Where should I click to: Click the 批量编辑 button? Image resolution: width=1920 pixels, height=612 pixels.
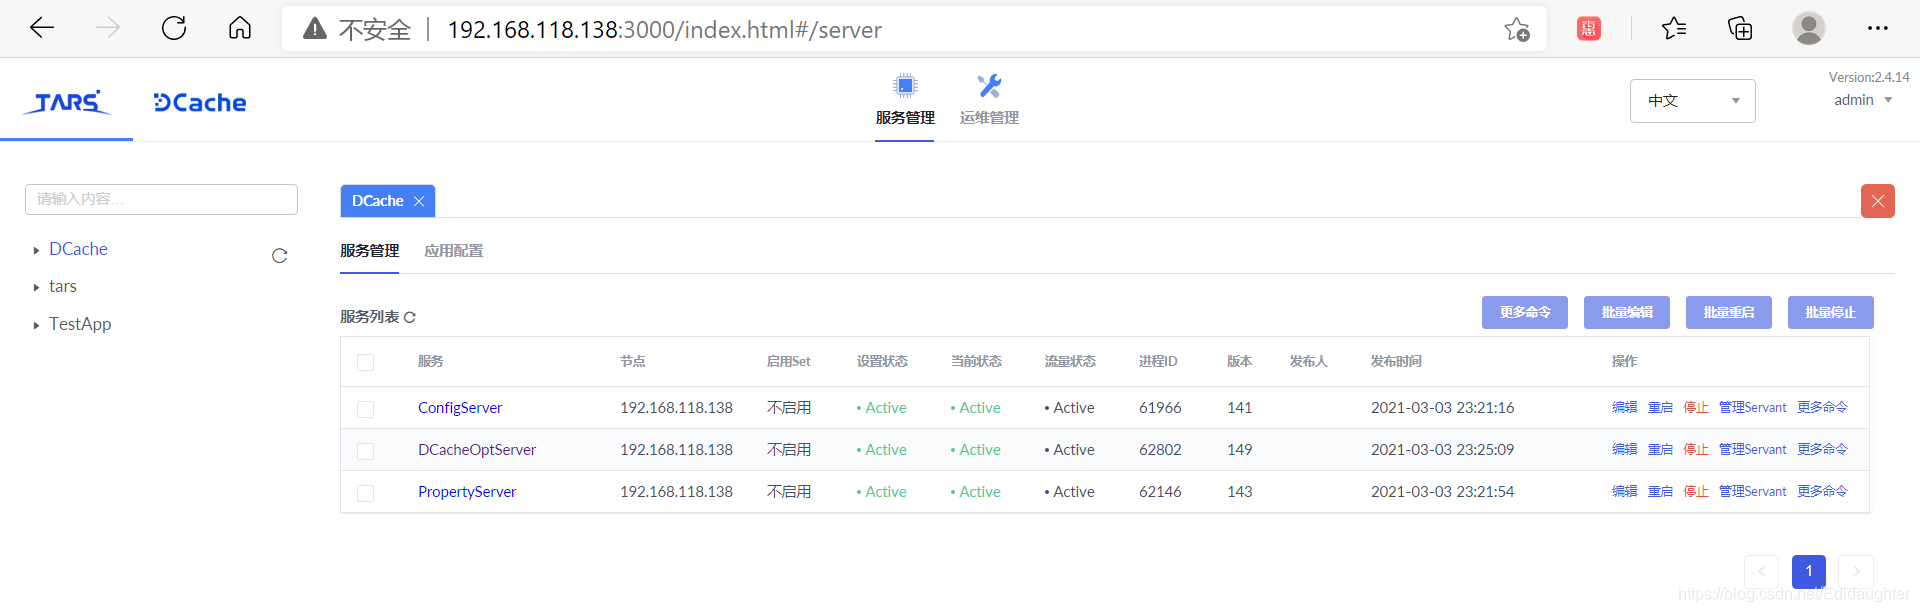coord(1626,312)
